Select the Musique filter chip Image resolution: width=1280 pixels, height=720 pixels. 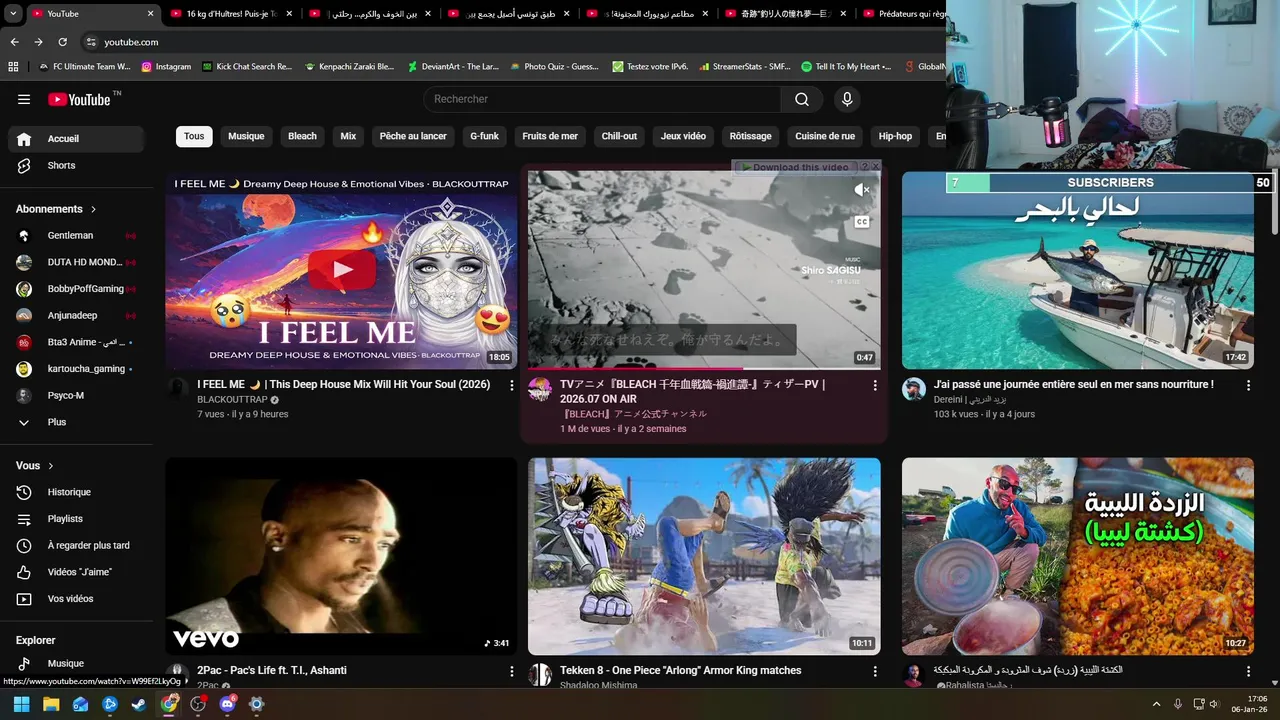coord(246,136)
